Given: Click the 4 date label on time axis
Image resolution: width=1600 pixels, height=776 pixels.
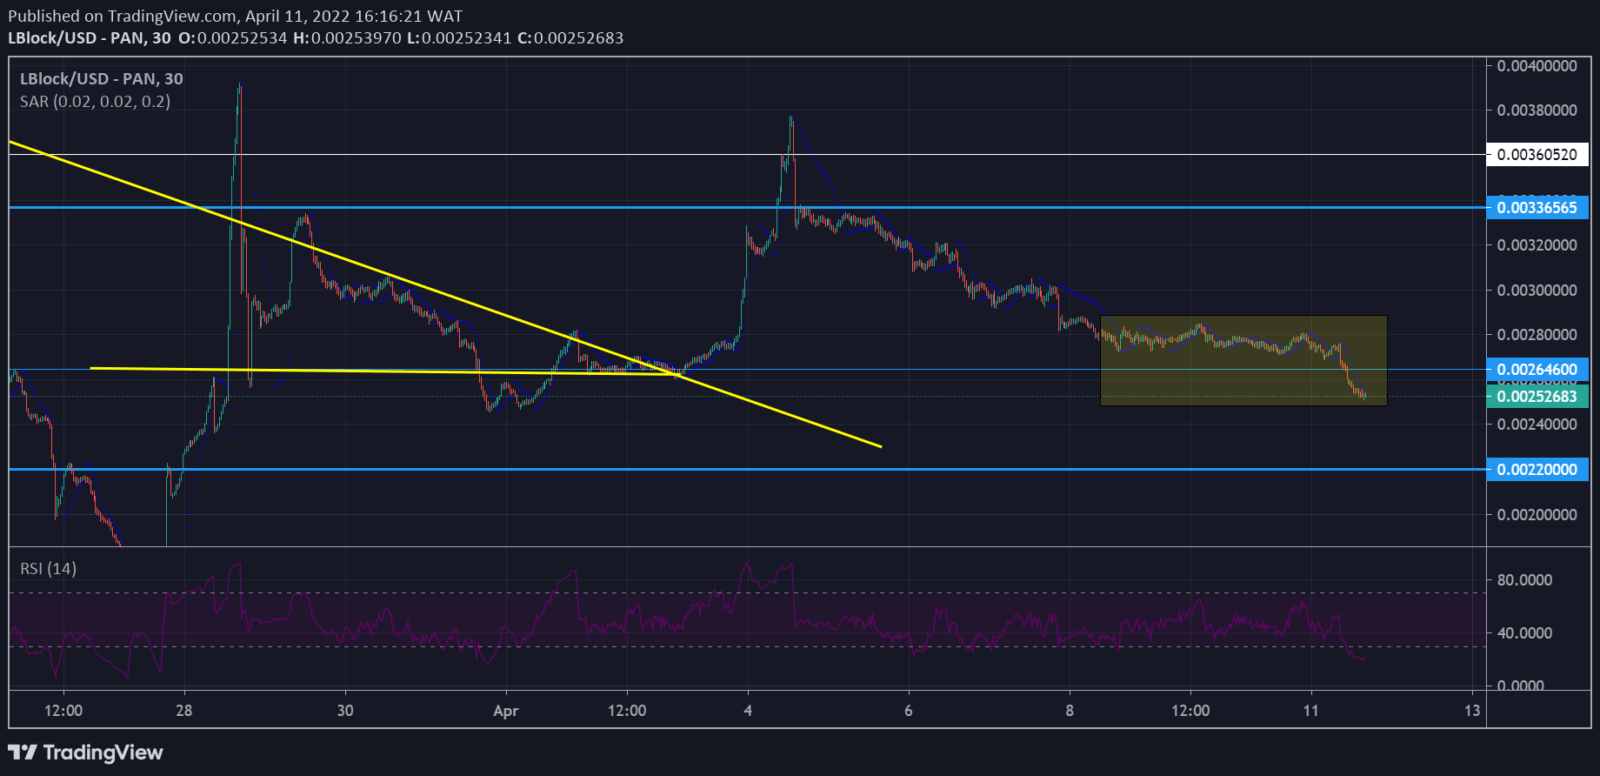Looking at the screenshot, I should (x=748, y=710).
